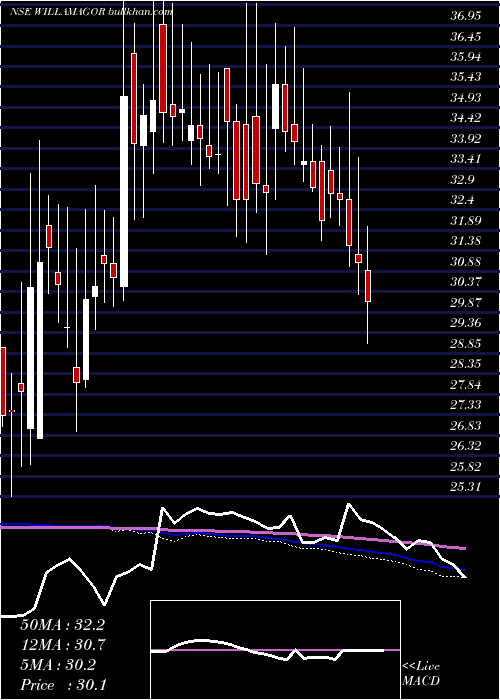The width and height of the screenshot is (500, 700).
Task: Click the 27.84 price axis label
Action: (466, 384)
